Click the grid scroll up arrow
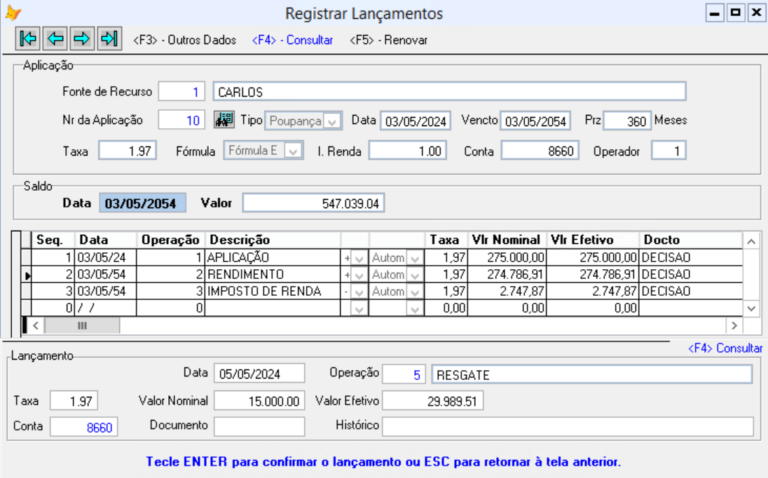The image size is (768, 478). [751, 241]
